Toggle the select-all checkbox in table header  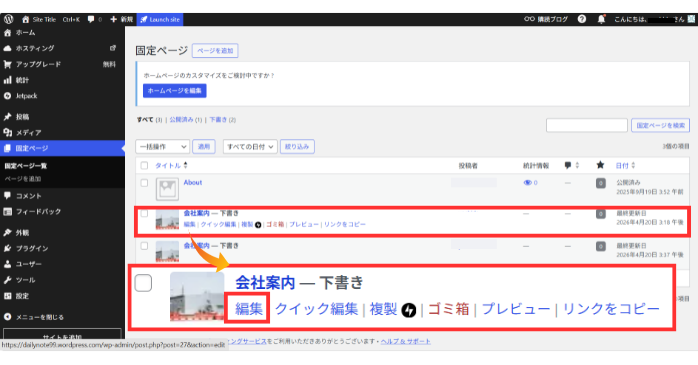coord(144,166)
